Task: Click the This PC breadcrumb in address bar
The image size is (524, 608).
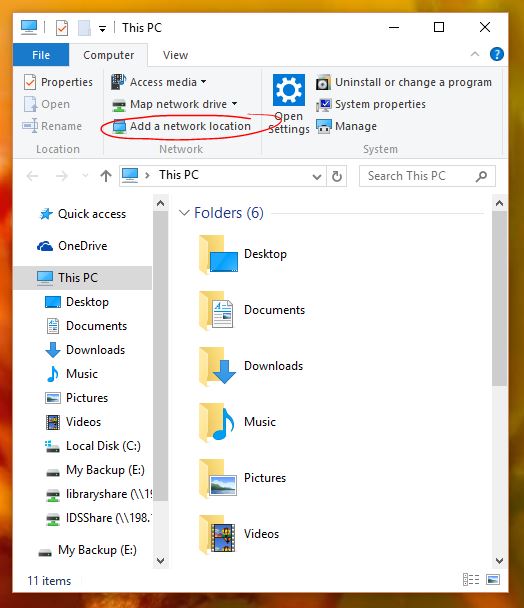Action: pos(179,175)
